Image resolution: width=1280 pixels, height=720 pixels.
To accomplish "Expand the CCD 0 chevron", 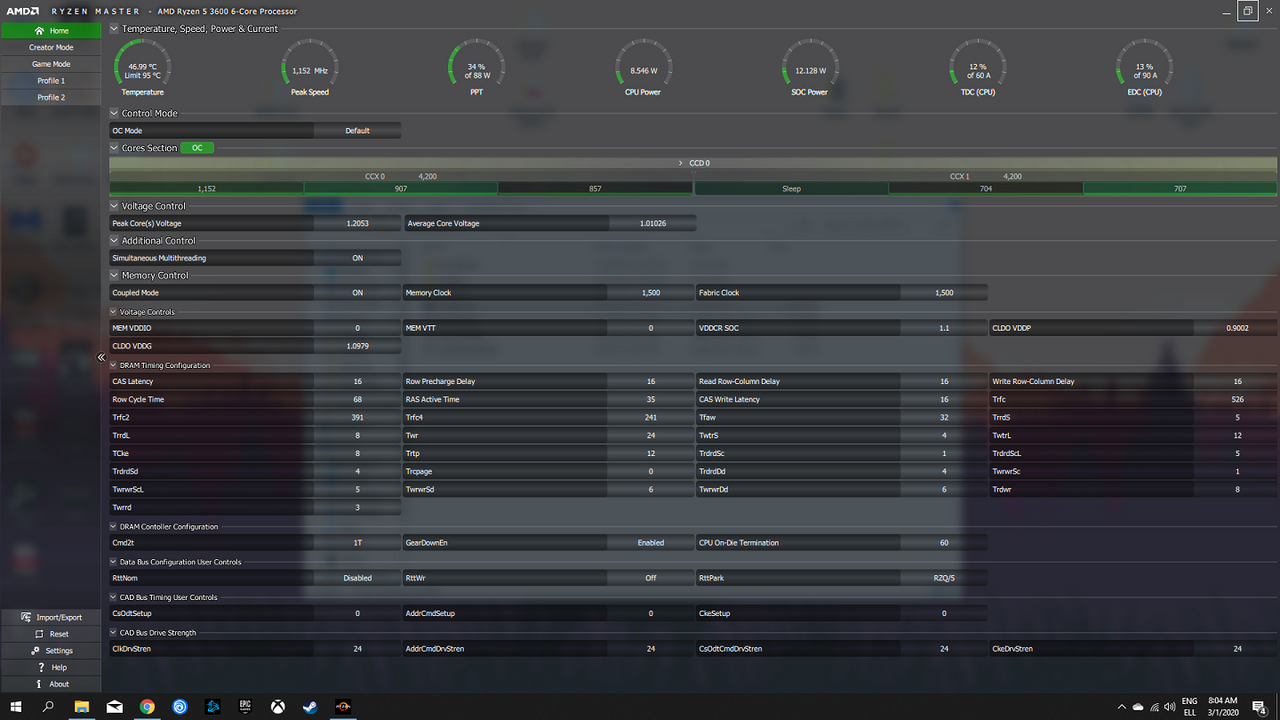I will 681,162.
